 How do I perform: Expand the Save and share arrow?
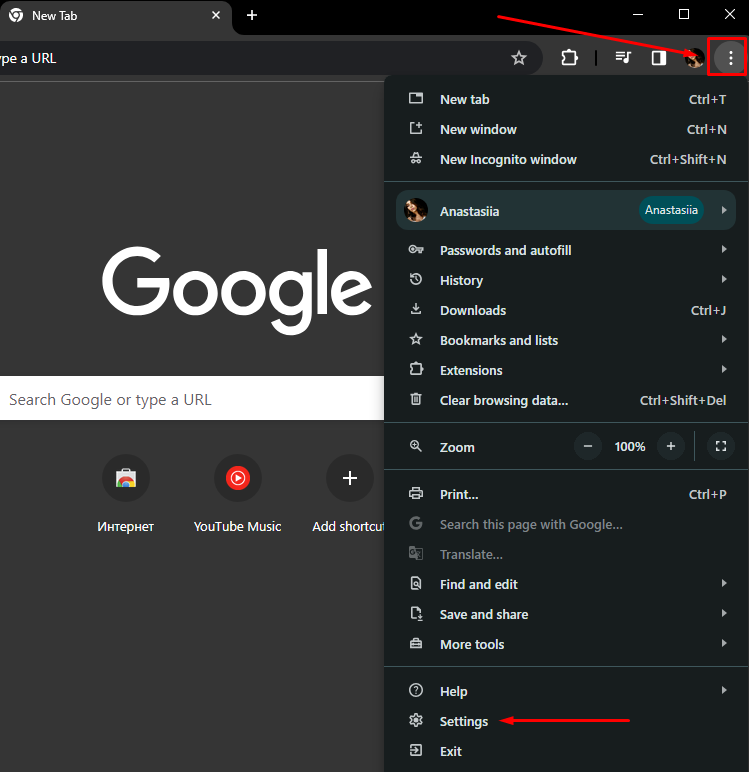(724, 613)
